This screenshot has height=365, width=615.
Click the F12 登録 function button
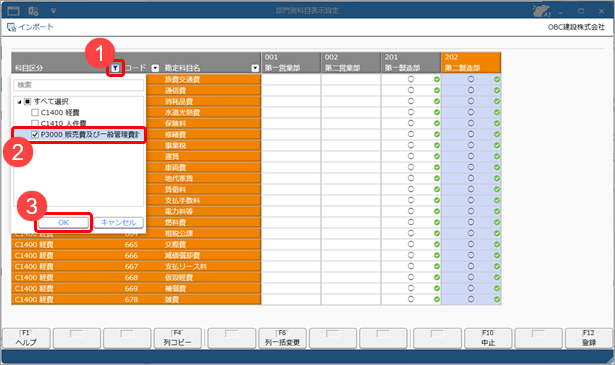589,338
